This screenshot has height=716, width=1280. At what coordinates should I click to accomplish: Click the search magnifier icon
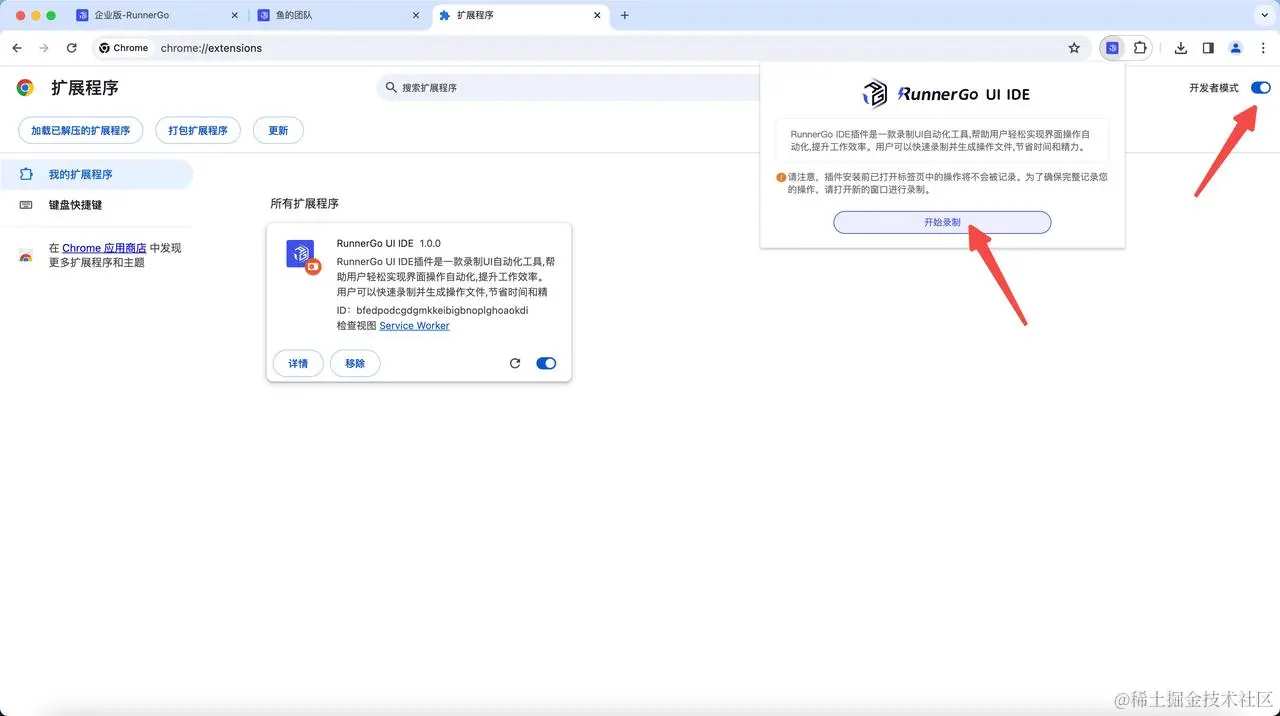[389, 88]
